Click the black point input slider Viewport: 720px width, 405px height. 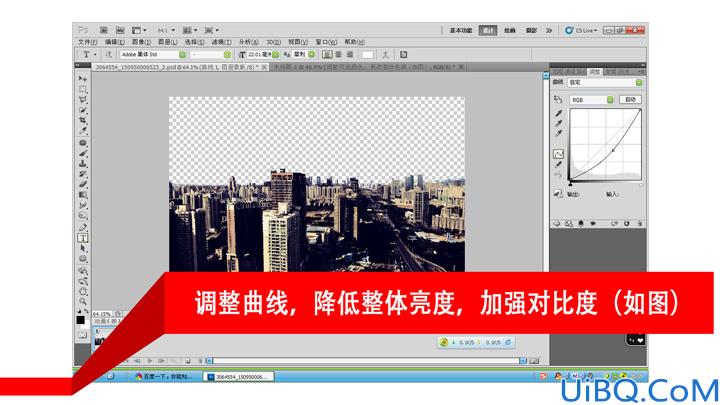(570, 183)
